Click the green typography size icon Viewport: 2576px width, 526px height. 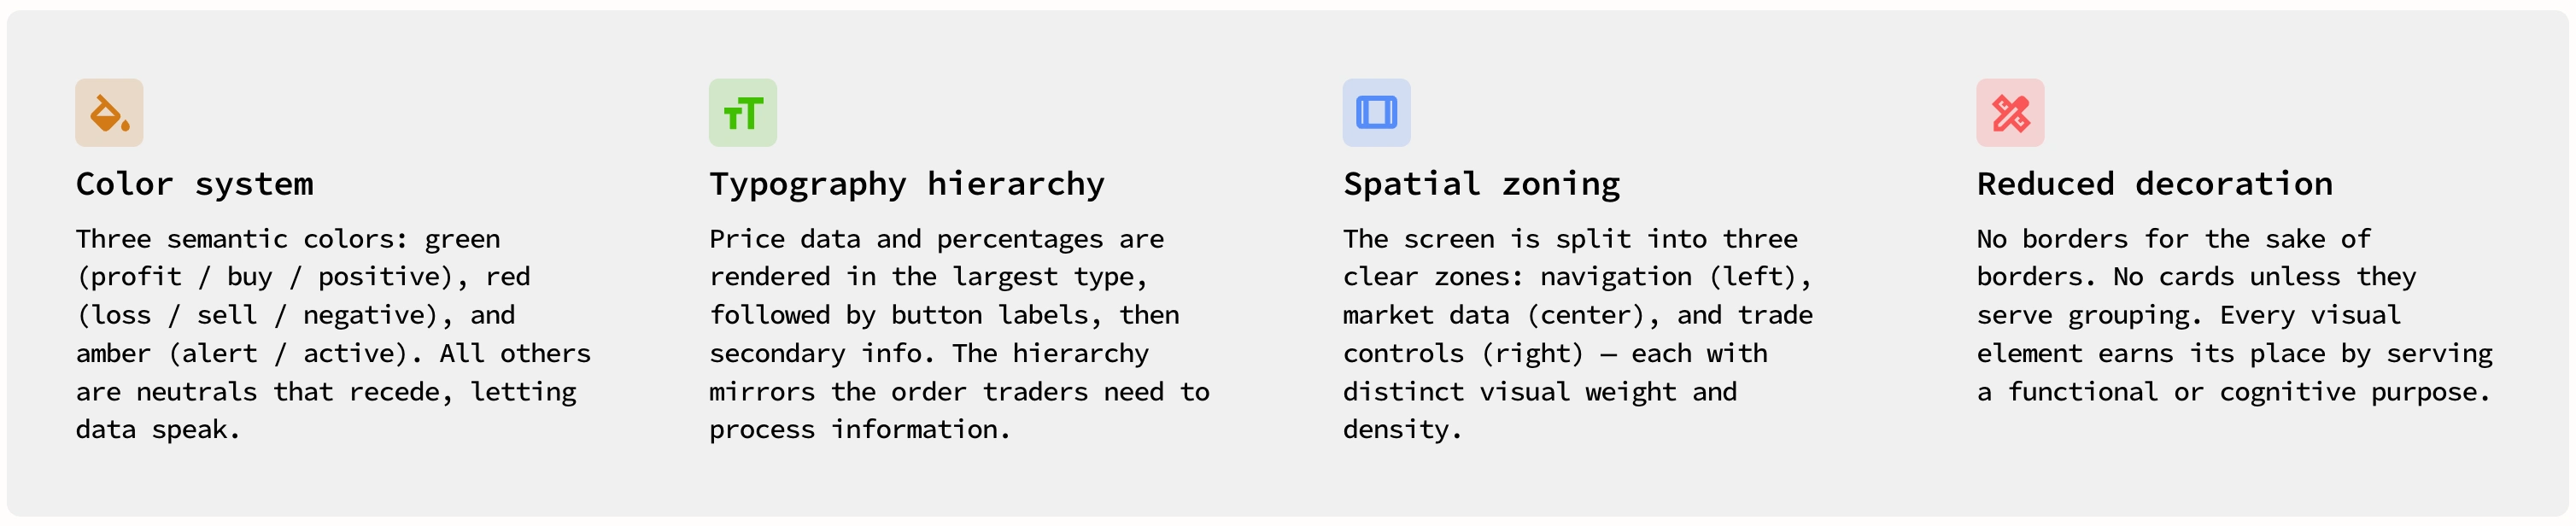[743, 113]
